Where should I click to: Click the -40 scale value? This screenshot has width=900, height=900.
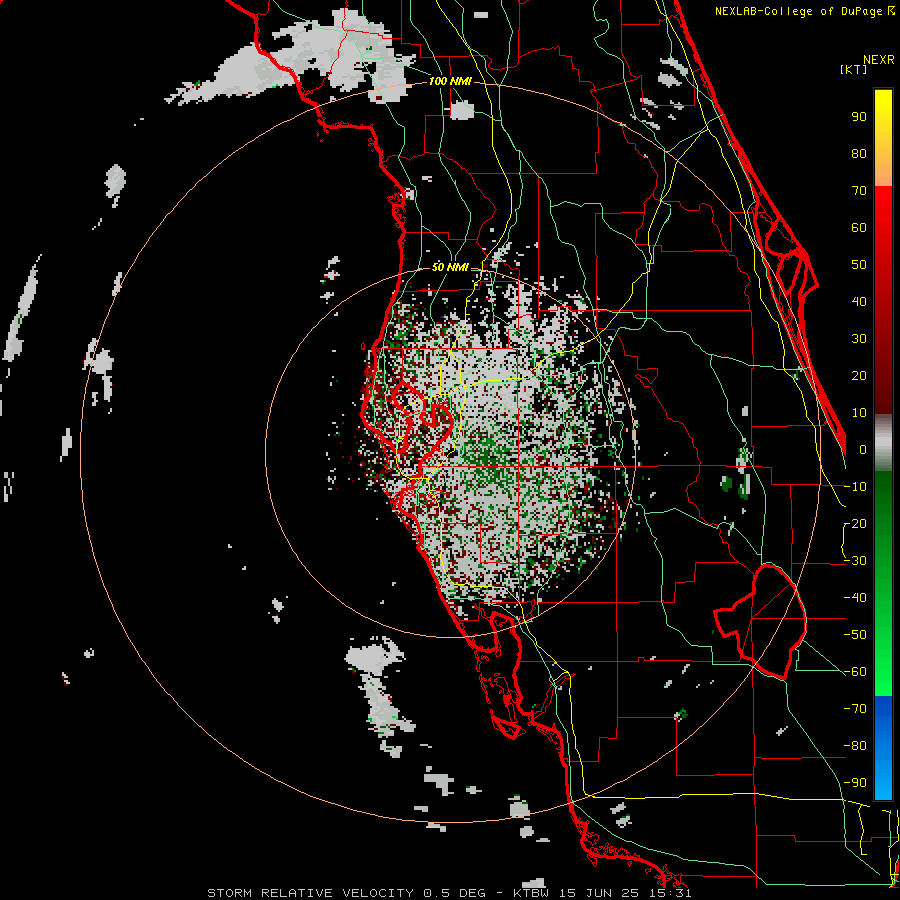tap(855, 598)
